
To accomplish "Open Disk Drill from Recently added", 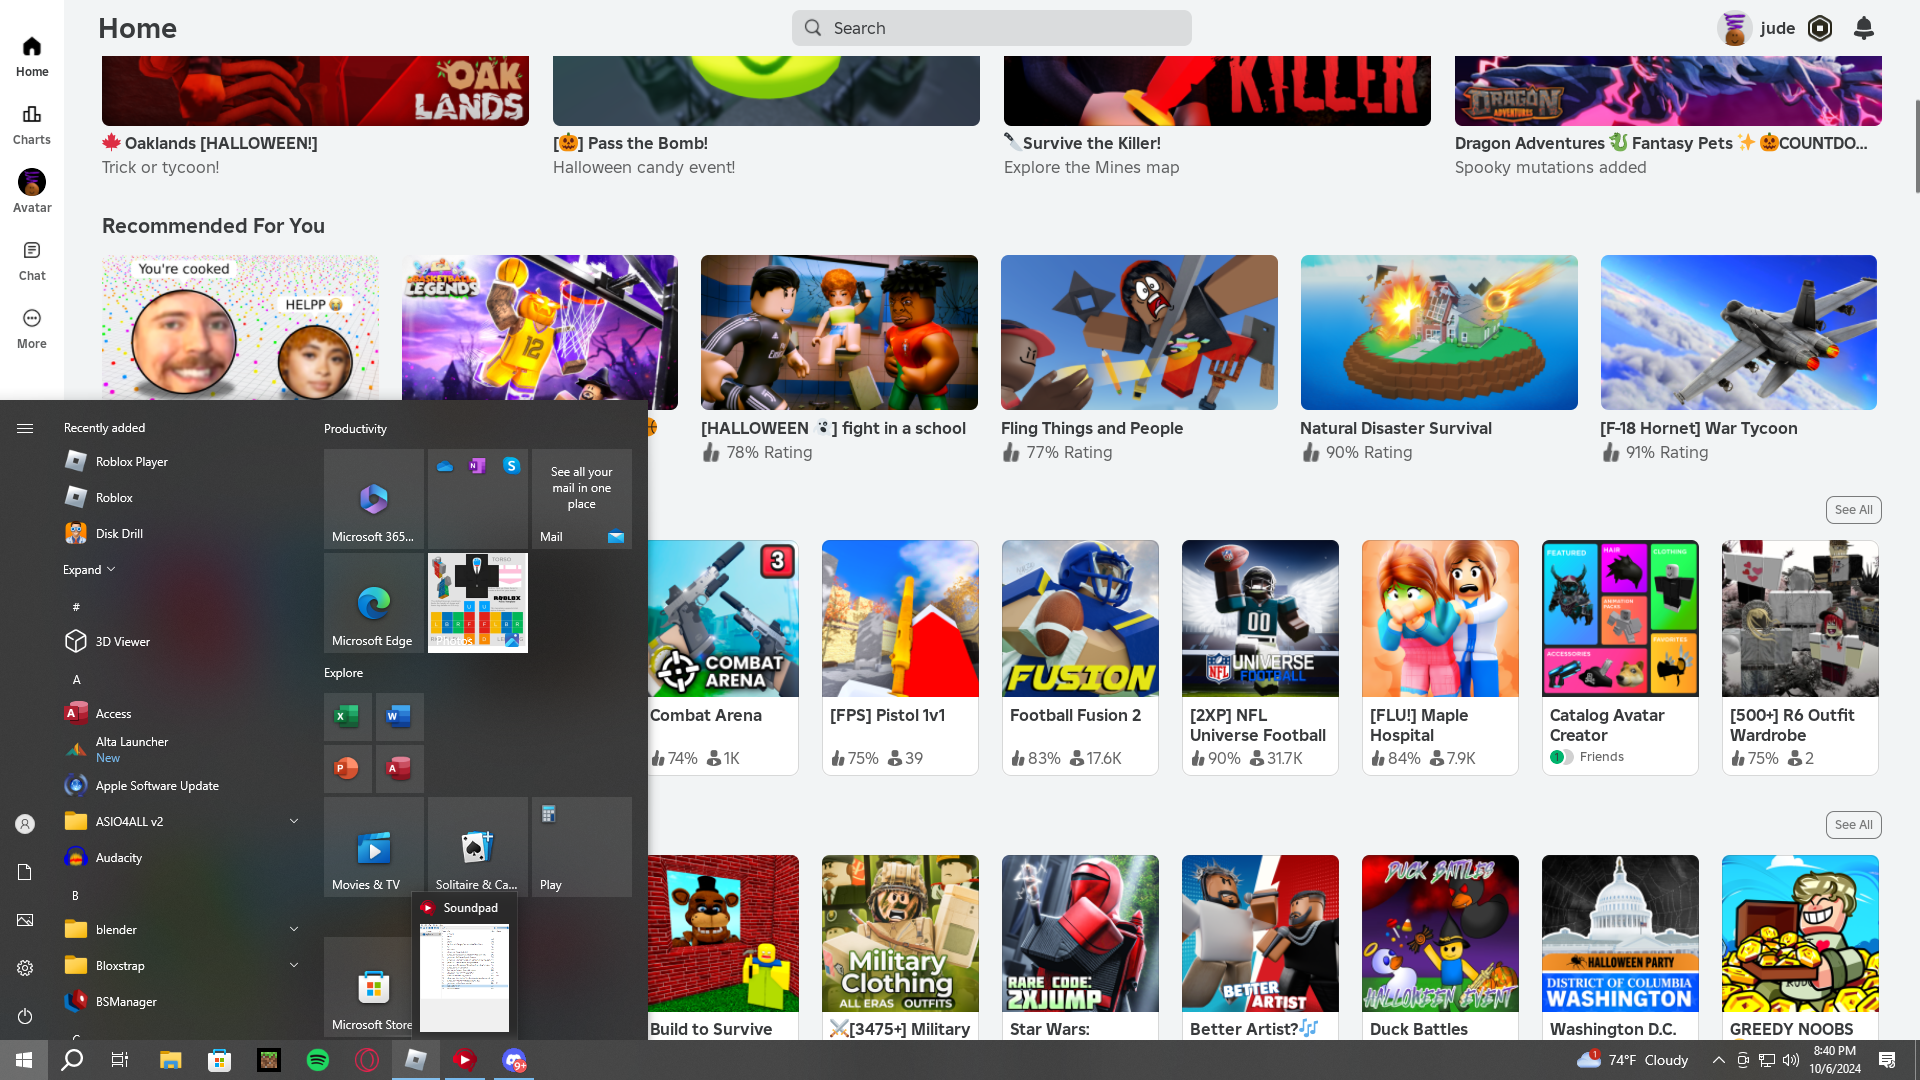I will 119,533.
